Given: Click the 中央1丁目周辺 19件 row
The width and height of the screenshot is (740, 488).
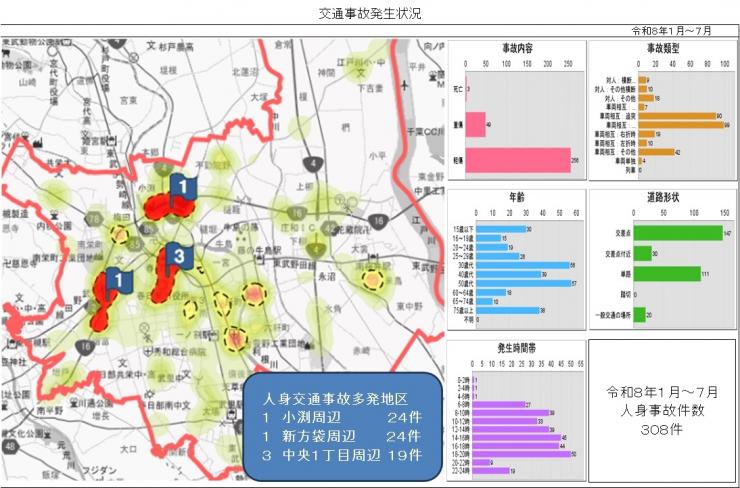Looking at the screenshot, I should tap(342, 455).
